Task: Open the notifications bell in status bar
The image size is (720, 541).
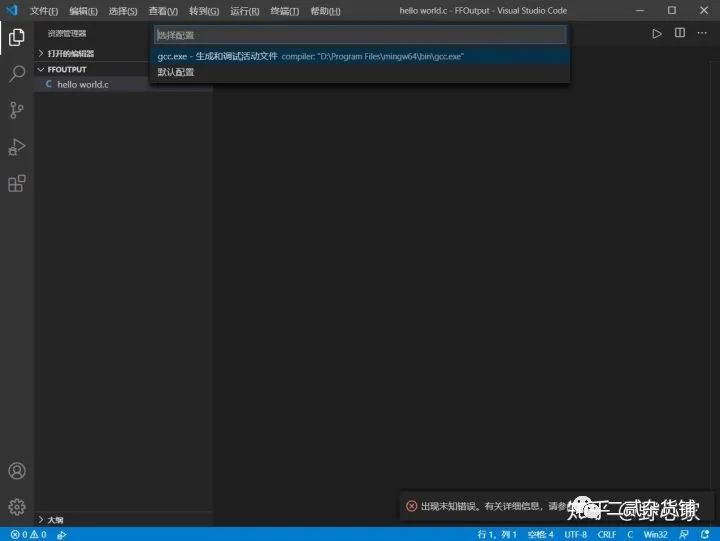Action: (705, 534)
